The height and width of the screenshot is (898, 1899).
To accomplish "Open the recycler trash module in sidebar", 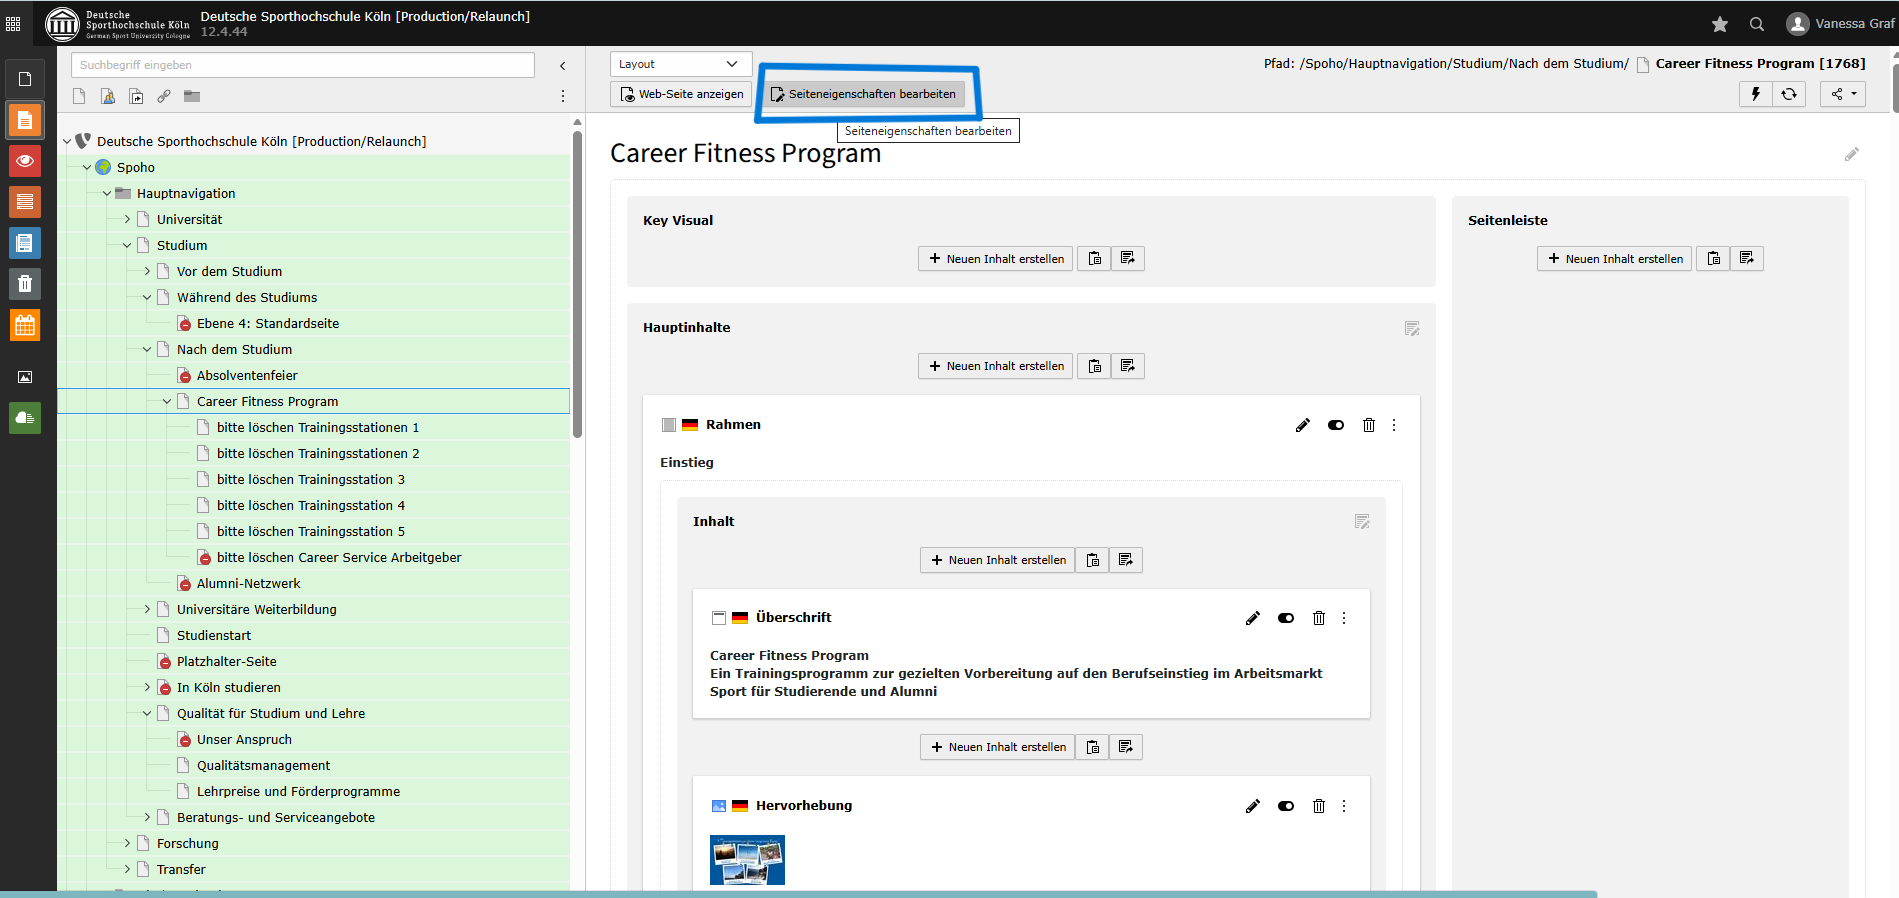I will pyautogui.click(x=25, y=284).
